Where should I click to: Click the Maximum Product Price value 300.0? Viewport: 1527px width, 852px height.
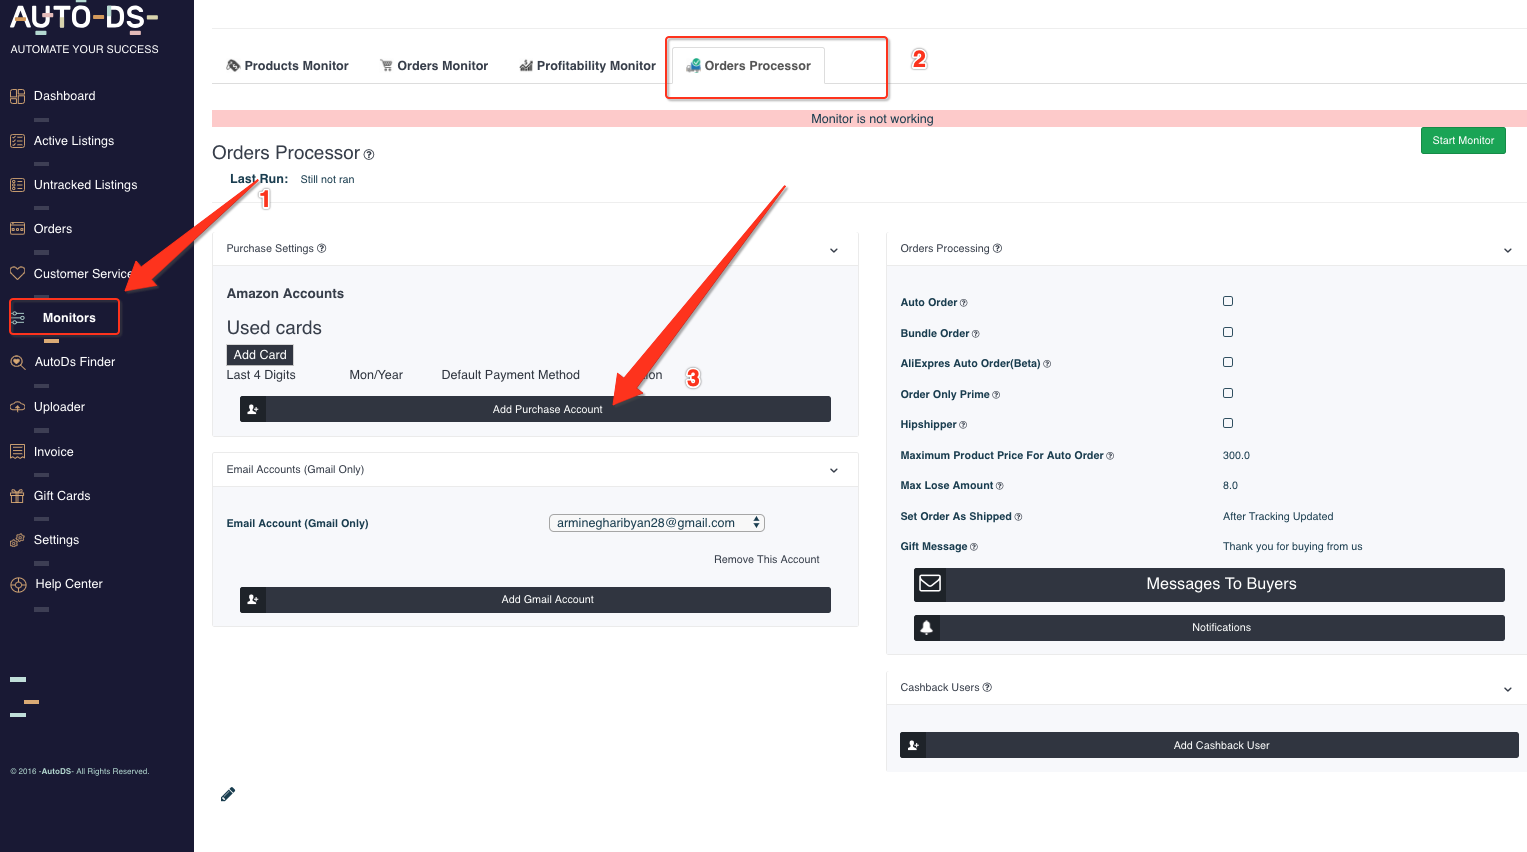[x=1236, y=455]
